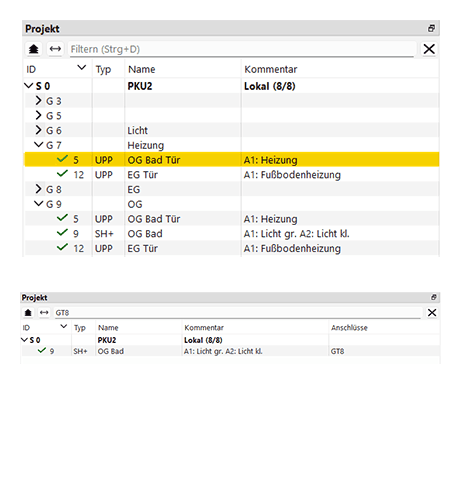Click horizontal arrows icon in lower Projekt panel
This screenshot has height=480, width=459.
click(44, 313)
